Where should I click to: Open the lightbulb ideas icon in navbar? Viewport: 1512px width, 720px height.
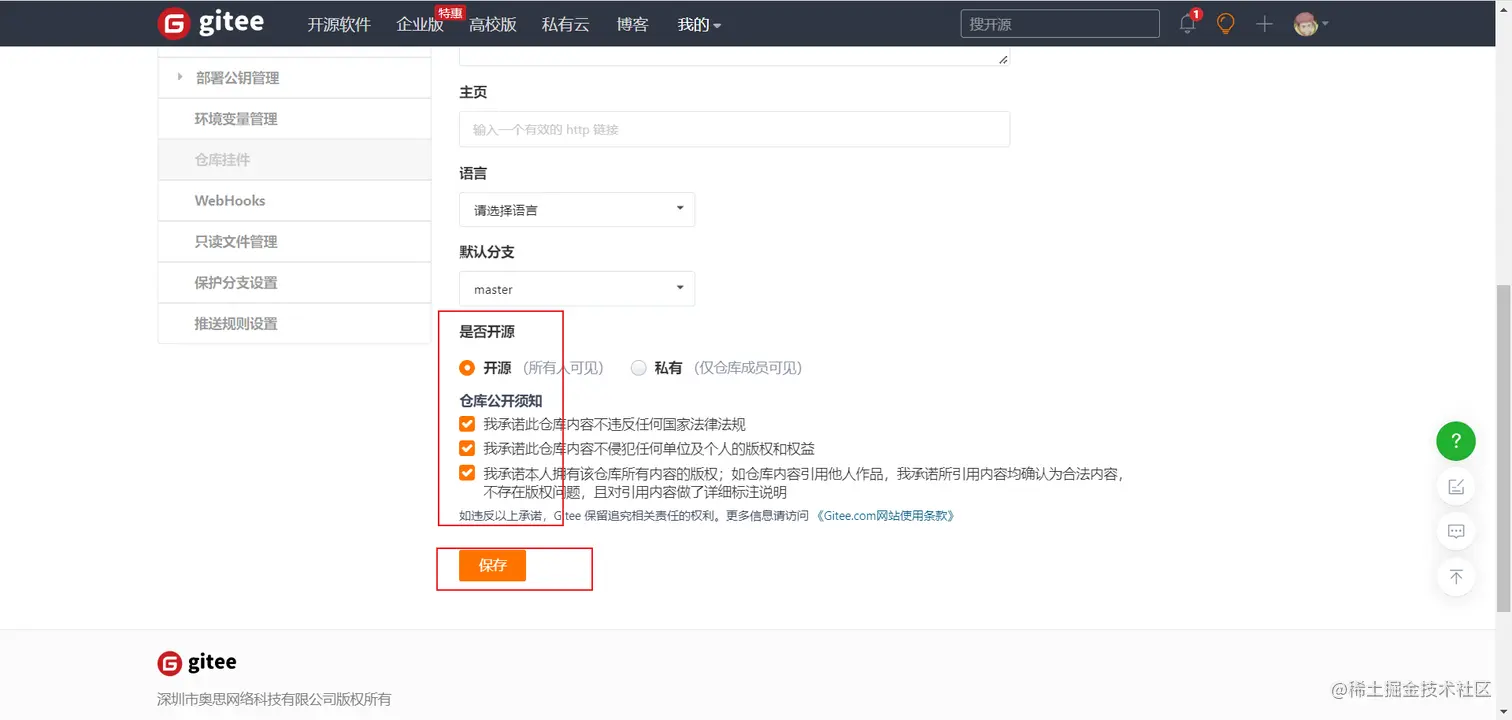click(1225, 23)
